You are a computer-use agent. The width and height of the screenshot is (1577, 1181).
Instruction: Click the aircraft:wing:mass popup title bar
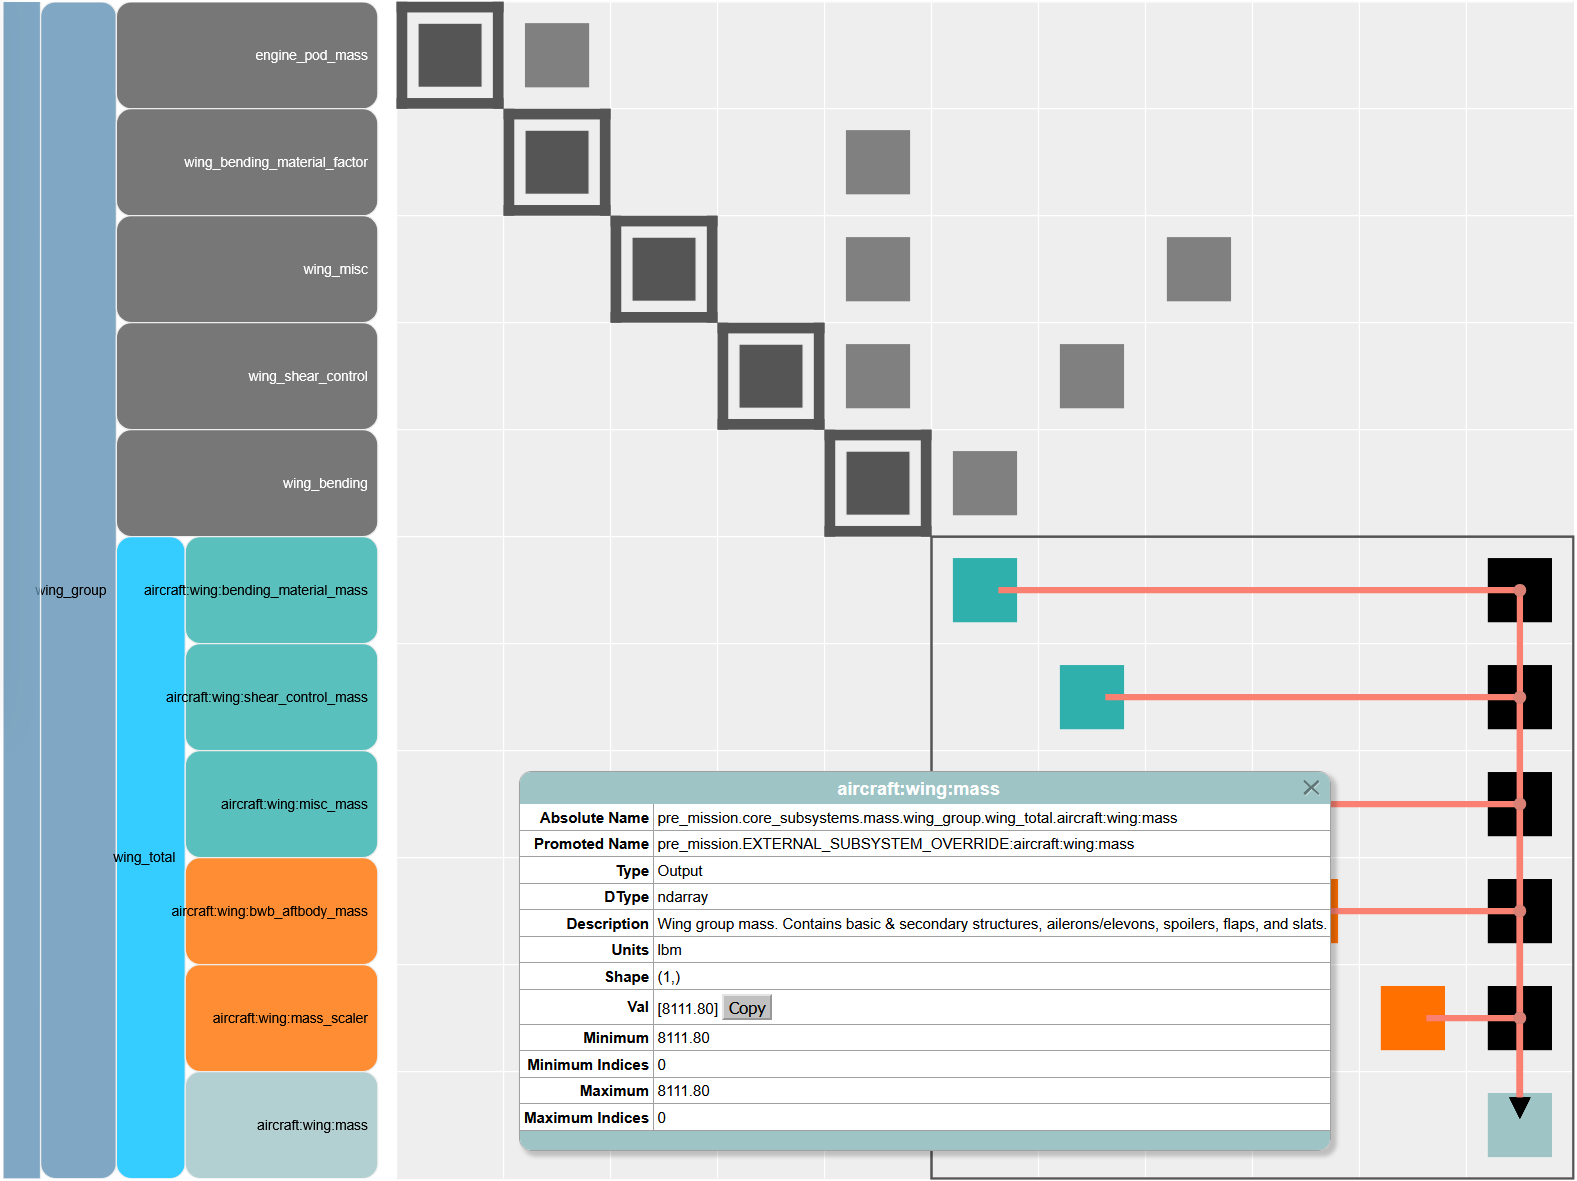917,788
